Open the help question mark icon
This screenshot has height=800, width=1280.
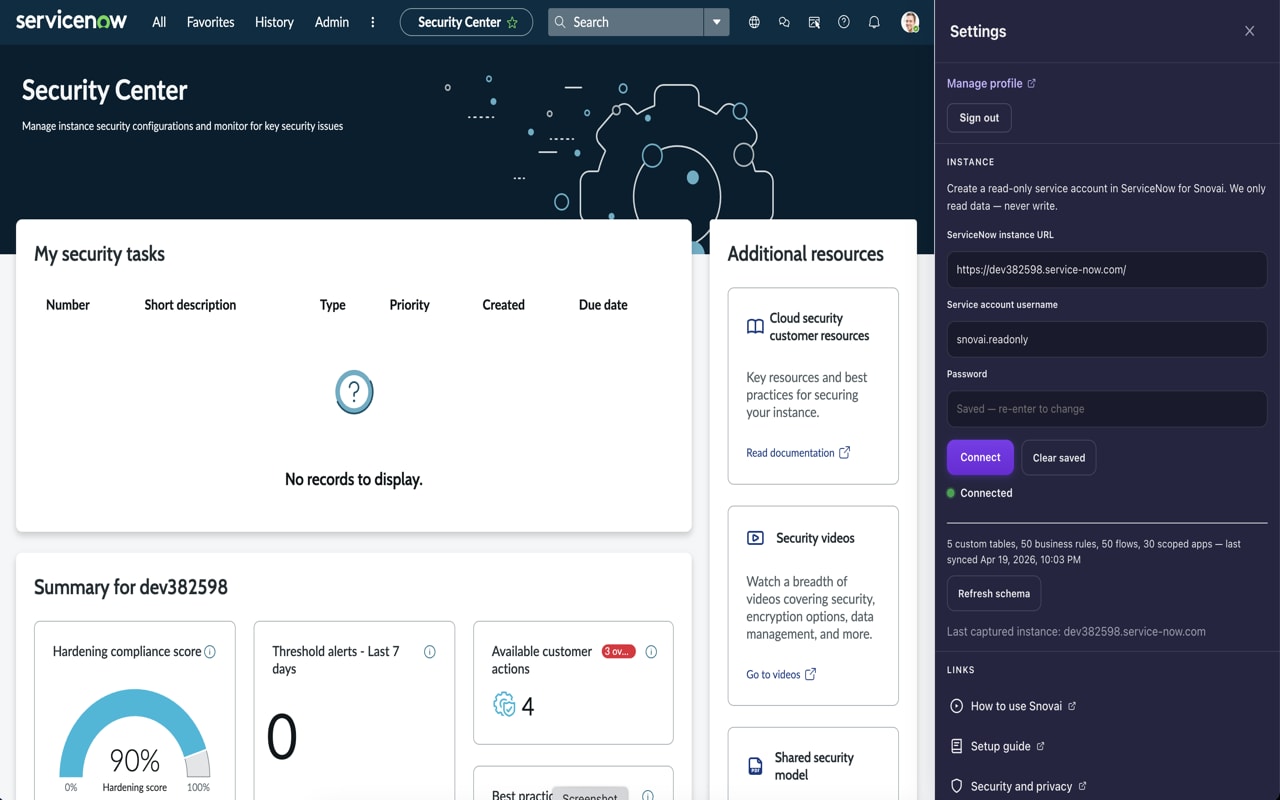[x=844, y=22]
